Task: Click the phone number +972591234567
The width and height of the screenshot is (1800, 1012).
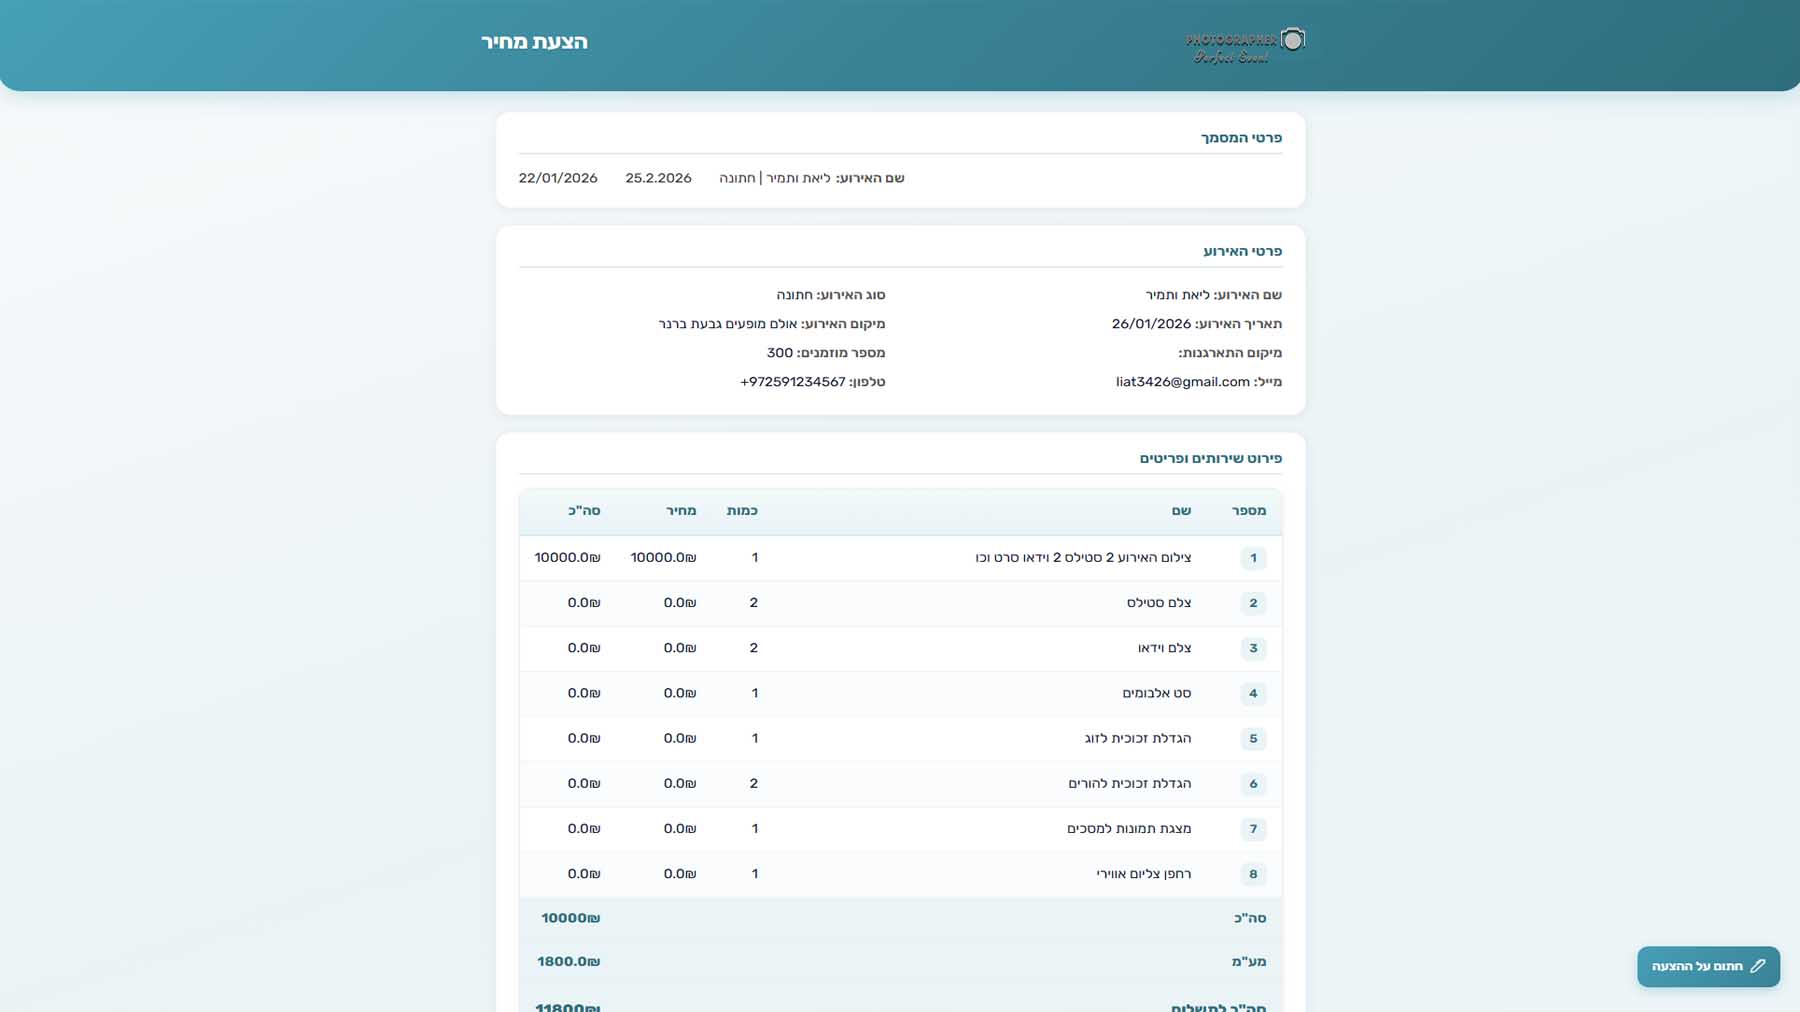Action: coord(792,382)
